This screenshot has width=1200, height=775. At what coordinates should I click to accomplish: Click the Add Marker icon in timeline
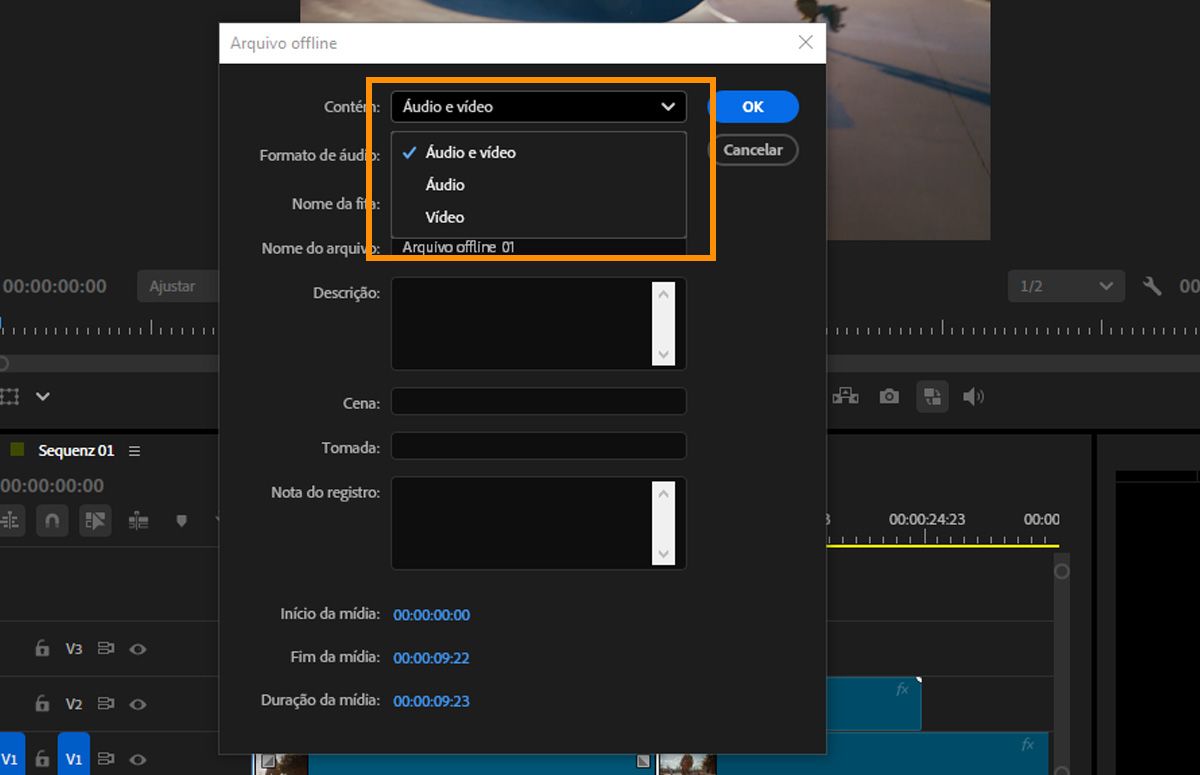(x=181, y=520)
